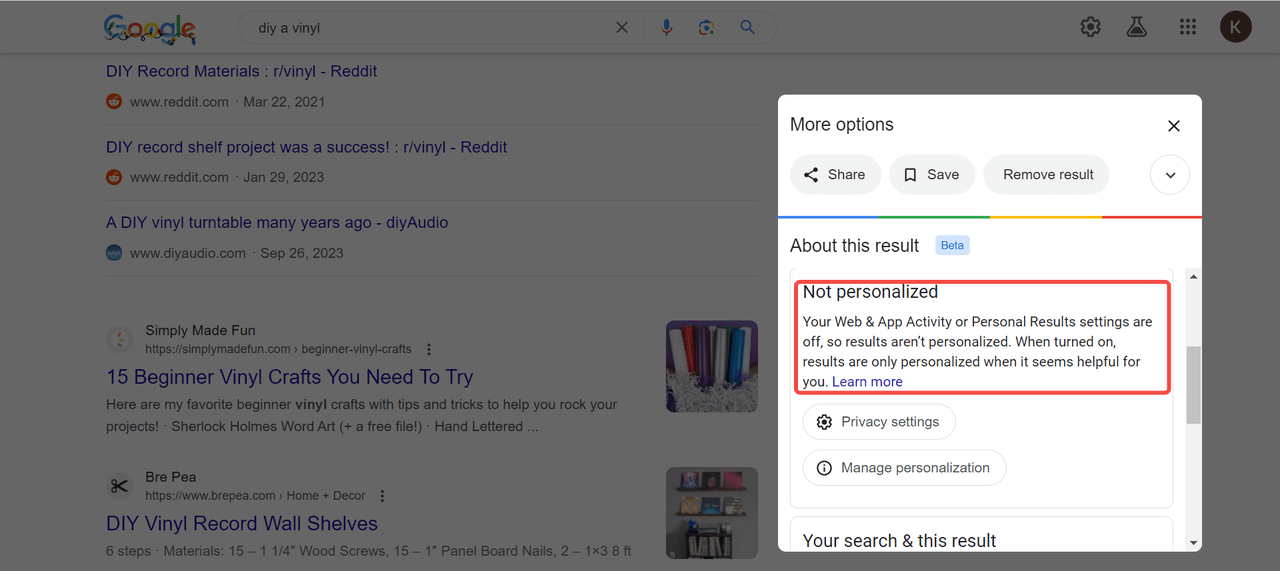
Task: Click the scrollbar up arrow
Action: click(1193, 277)
